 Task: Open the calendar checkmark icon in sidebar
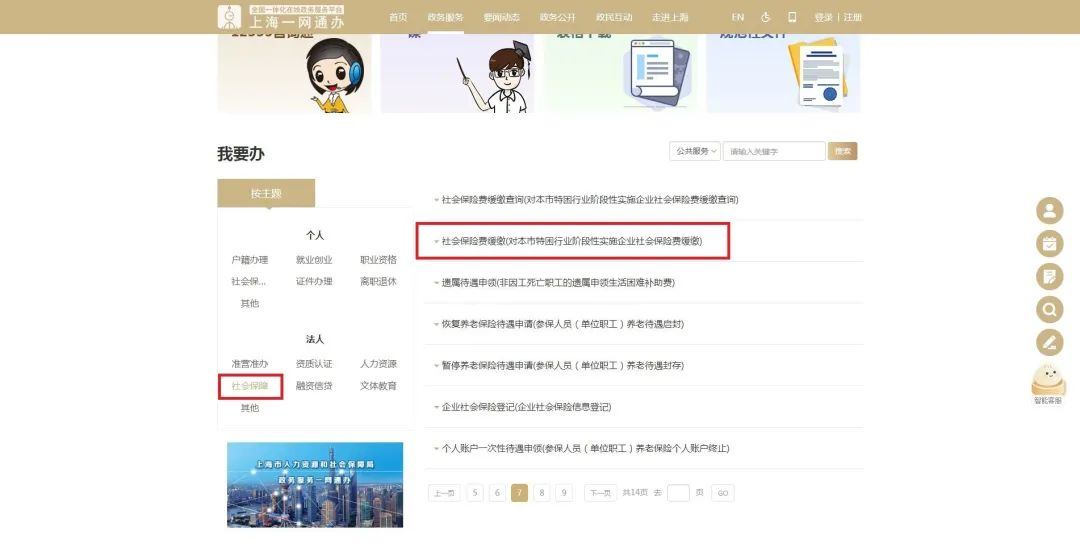pyautogui.click(x=1049, y=244)
